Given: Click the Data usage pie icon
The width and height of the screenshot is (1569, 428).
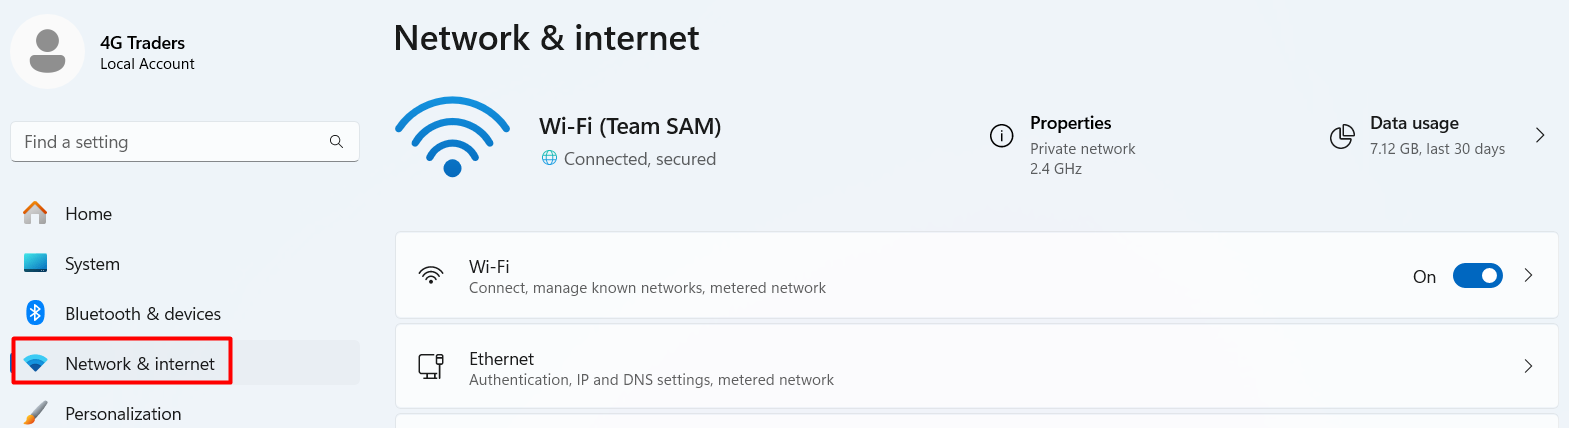Looking at the screenshot, I should coord(1342,136).
